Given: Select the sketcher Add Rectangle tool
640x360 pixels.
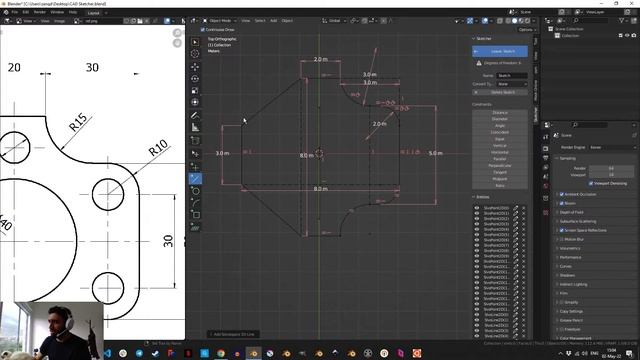Looking at the screenshot, I should coord(195,215).
